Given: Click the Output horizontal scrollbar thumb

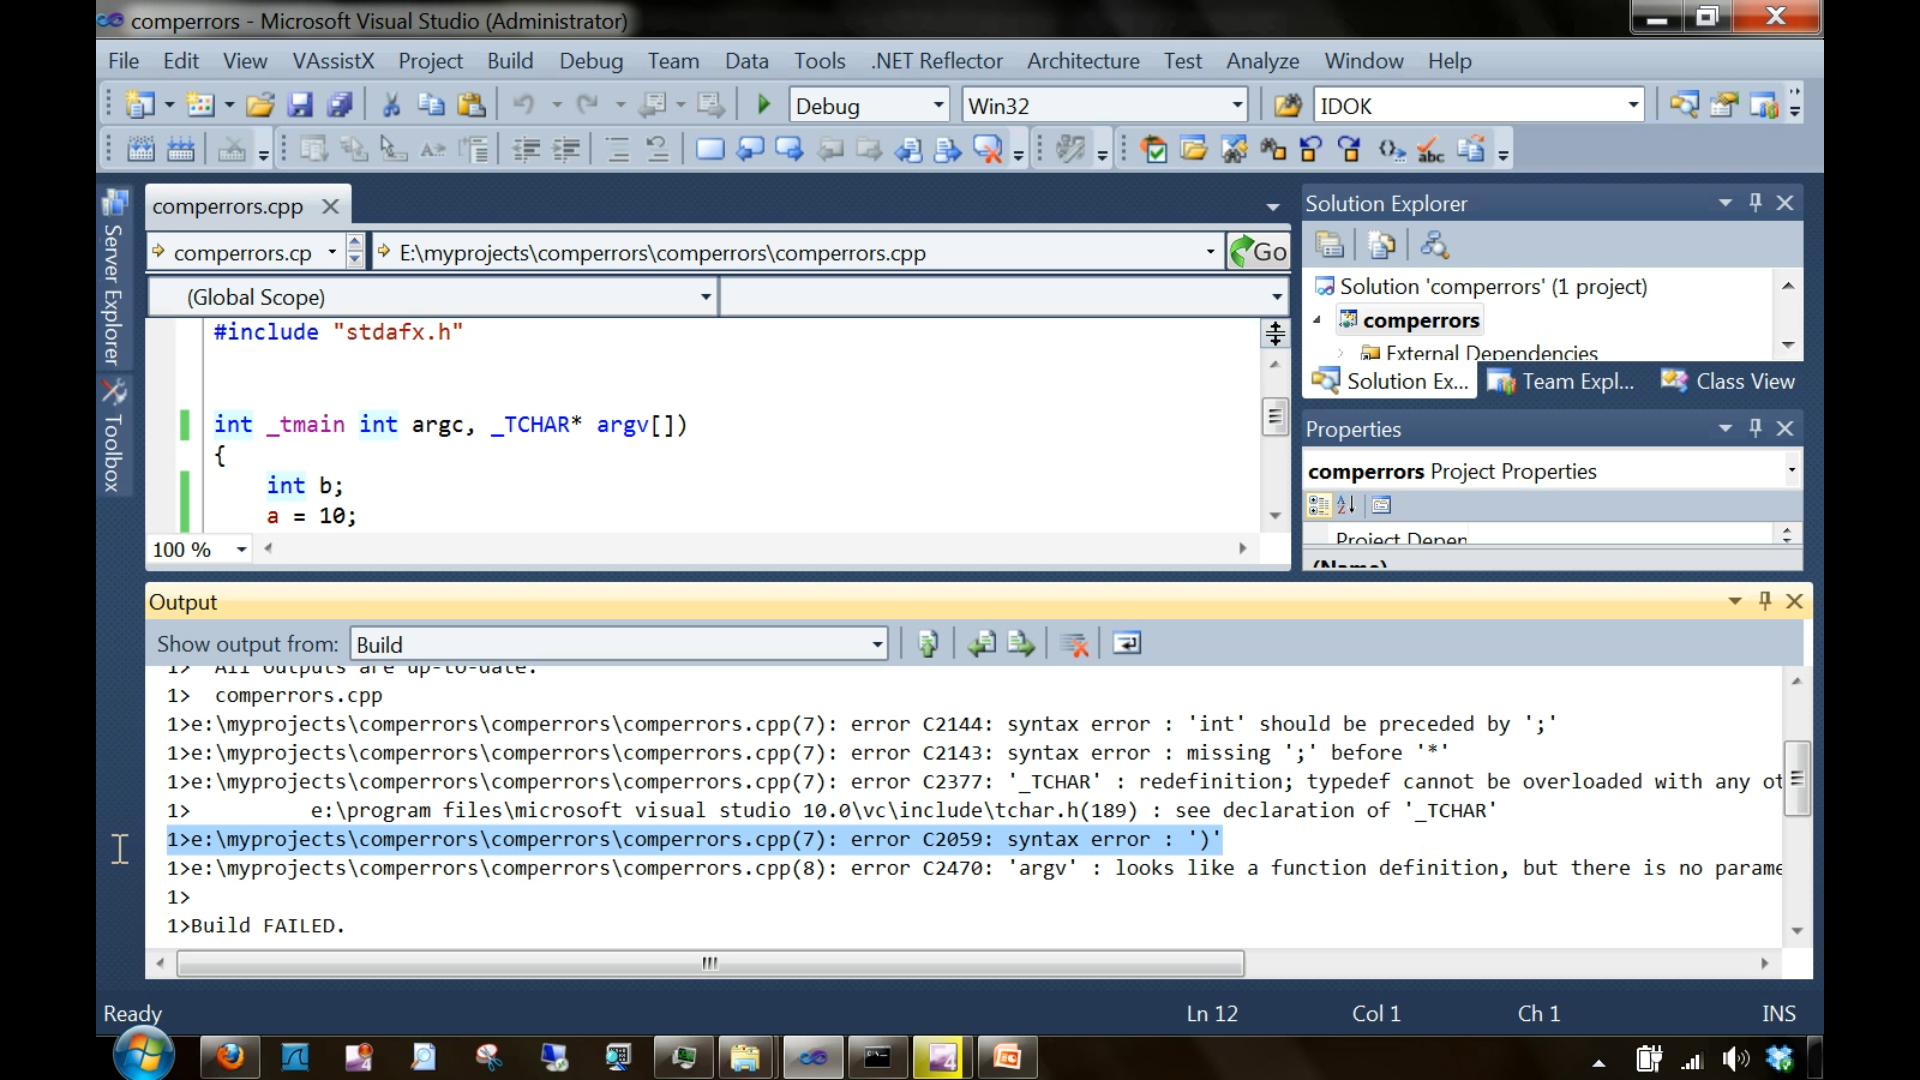Looking at the screenshot, I should [x=710, y=963].
